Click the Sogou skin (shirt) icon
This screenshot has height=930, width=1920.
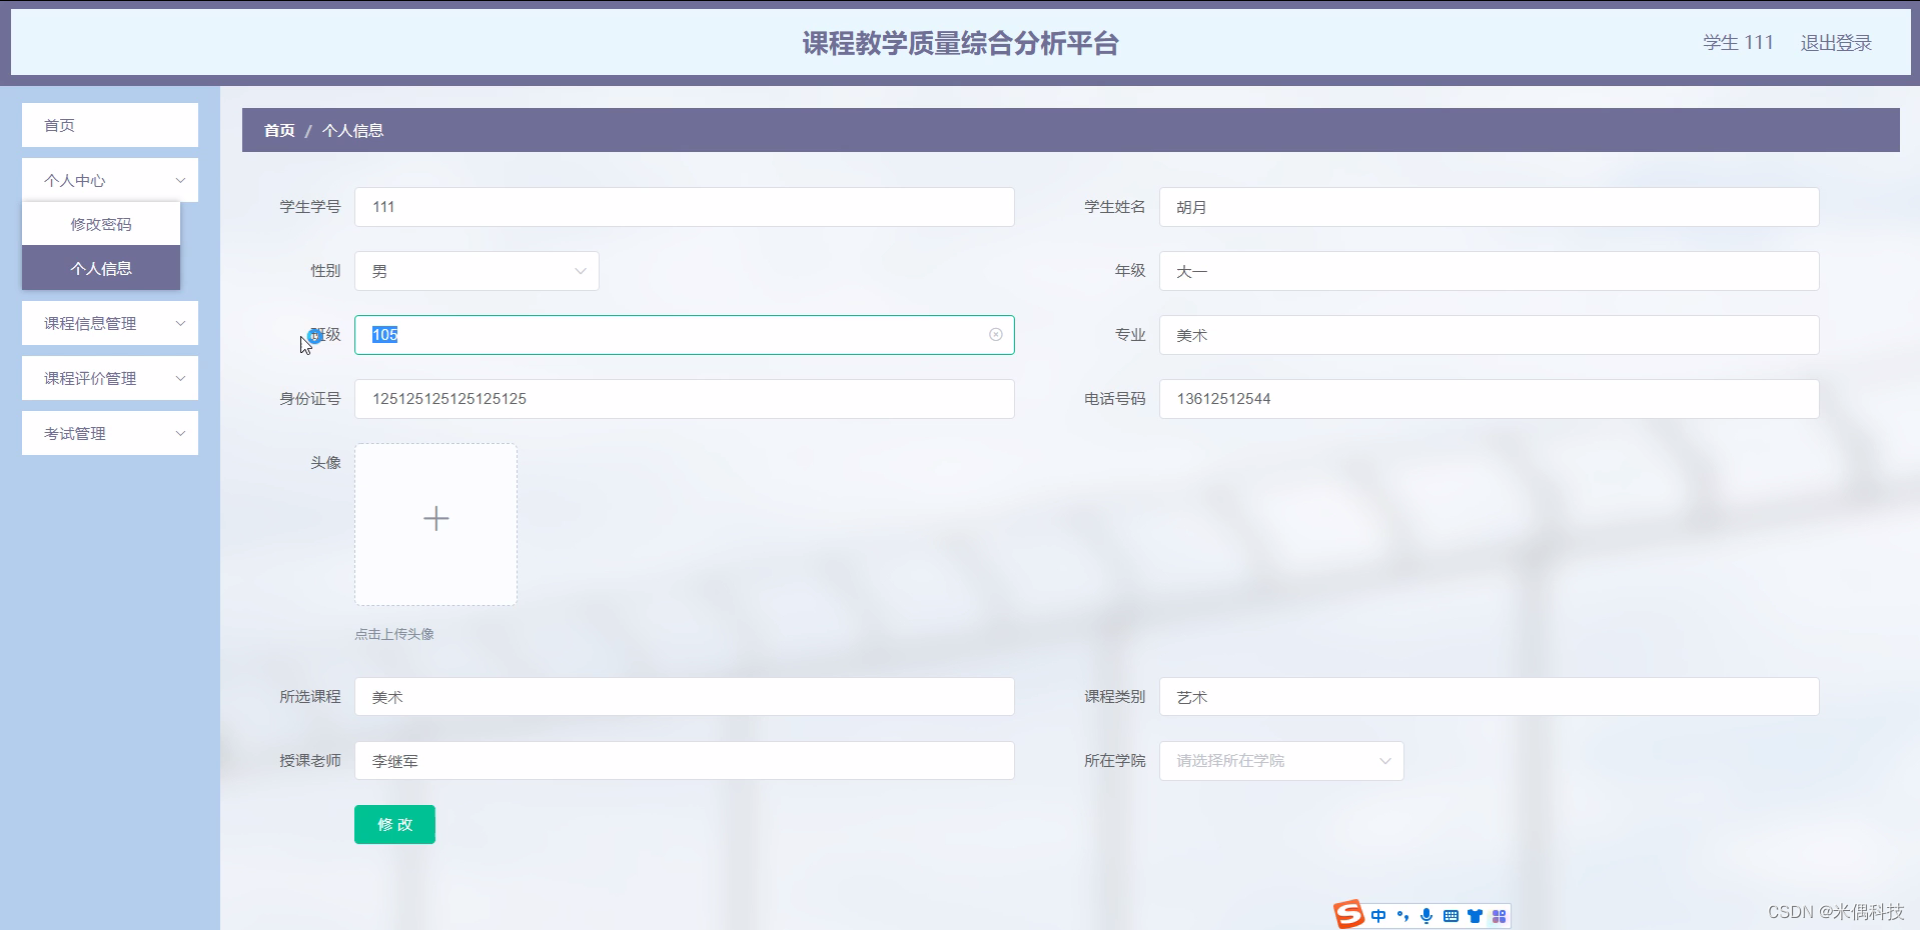coord(1475,916)
